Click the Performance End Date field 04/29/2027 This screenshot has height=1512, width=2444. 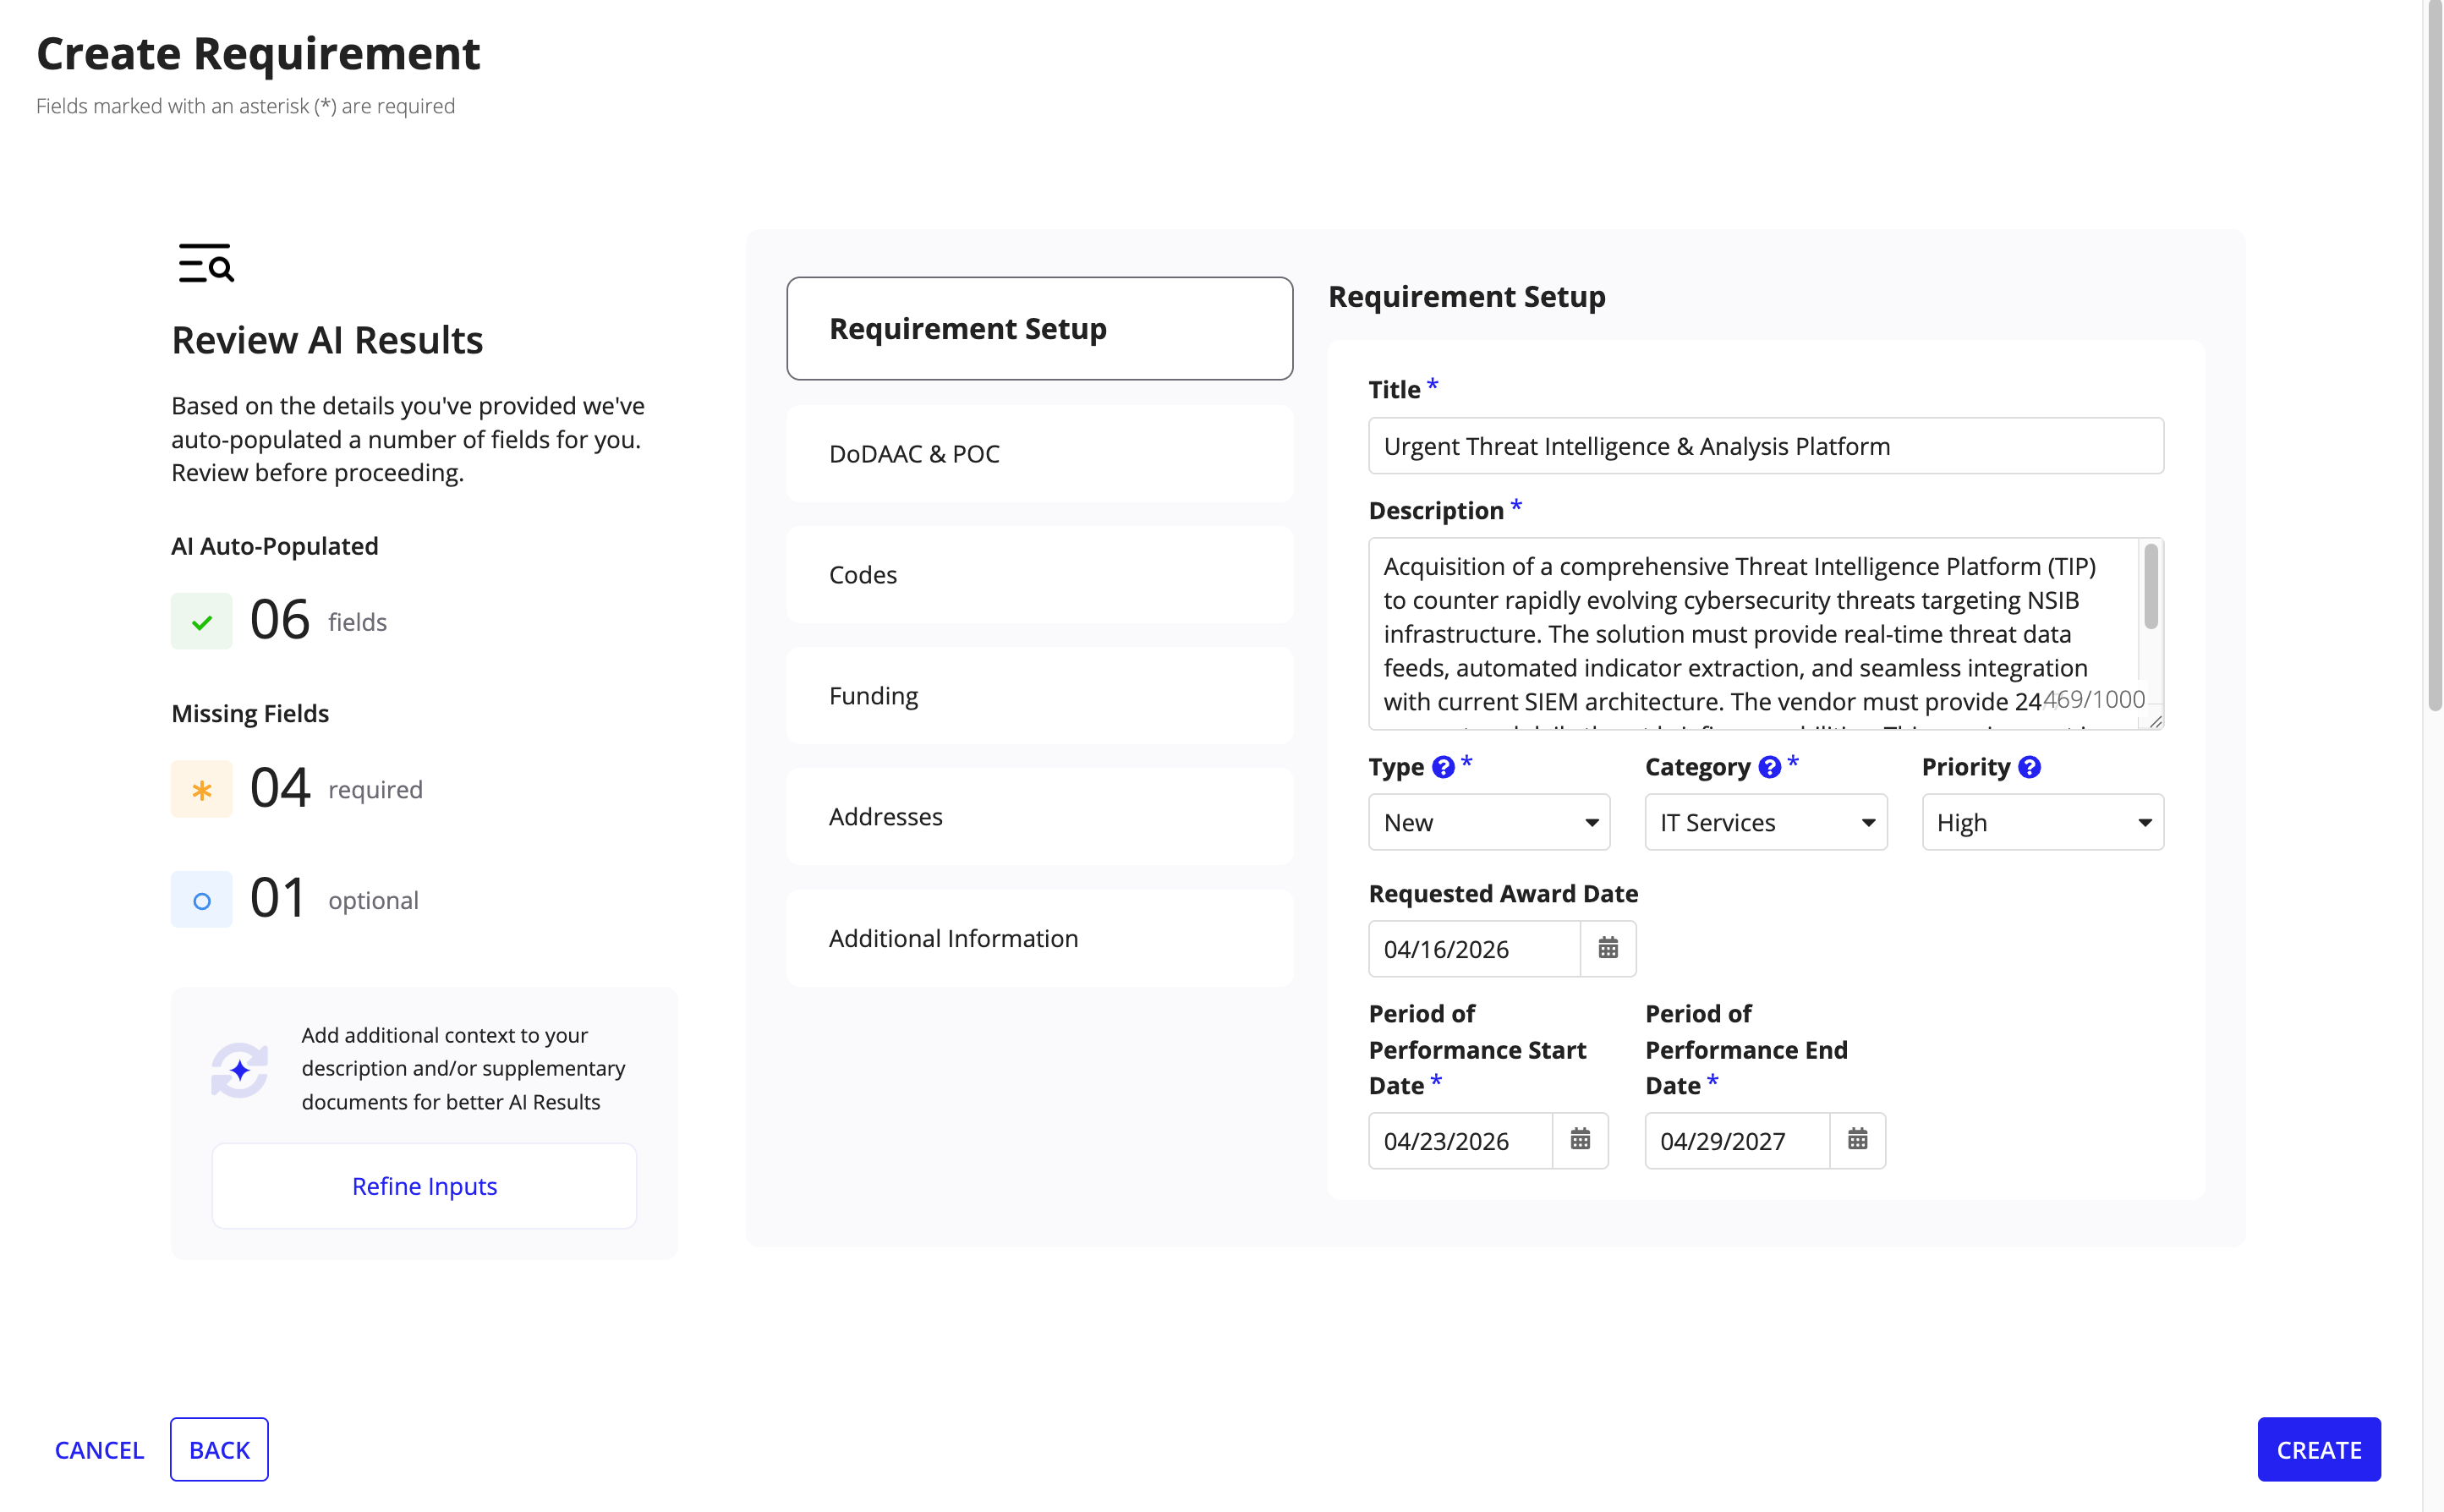tap(1737, 1140)
